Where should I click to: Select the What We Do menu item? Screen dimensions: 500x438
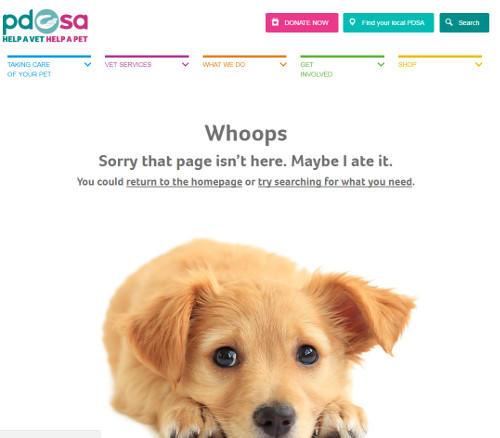pos(224,65)
